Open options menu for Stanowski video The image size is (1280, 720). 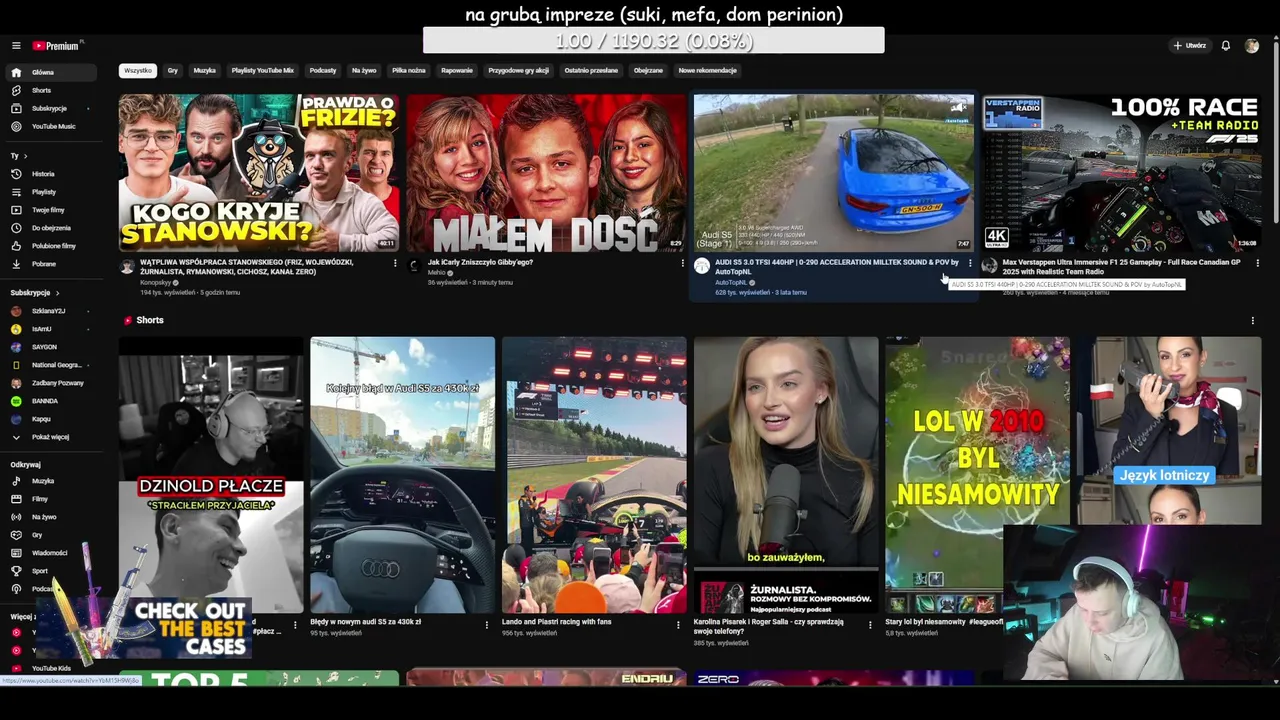[x=395, y=263]
